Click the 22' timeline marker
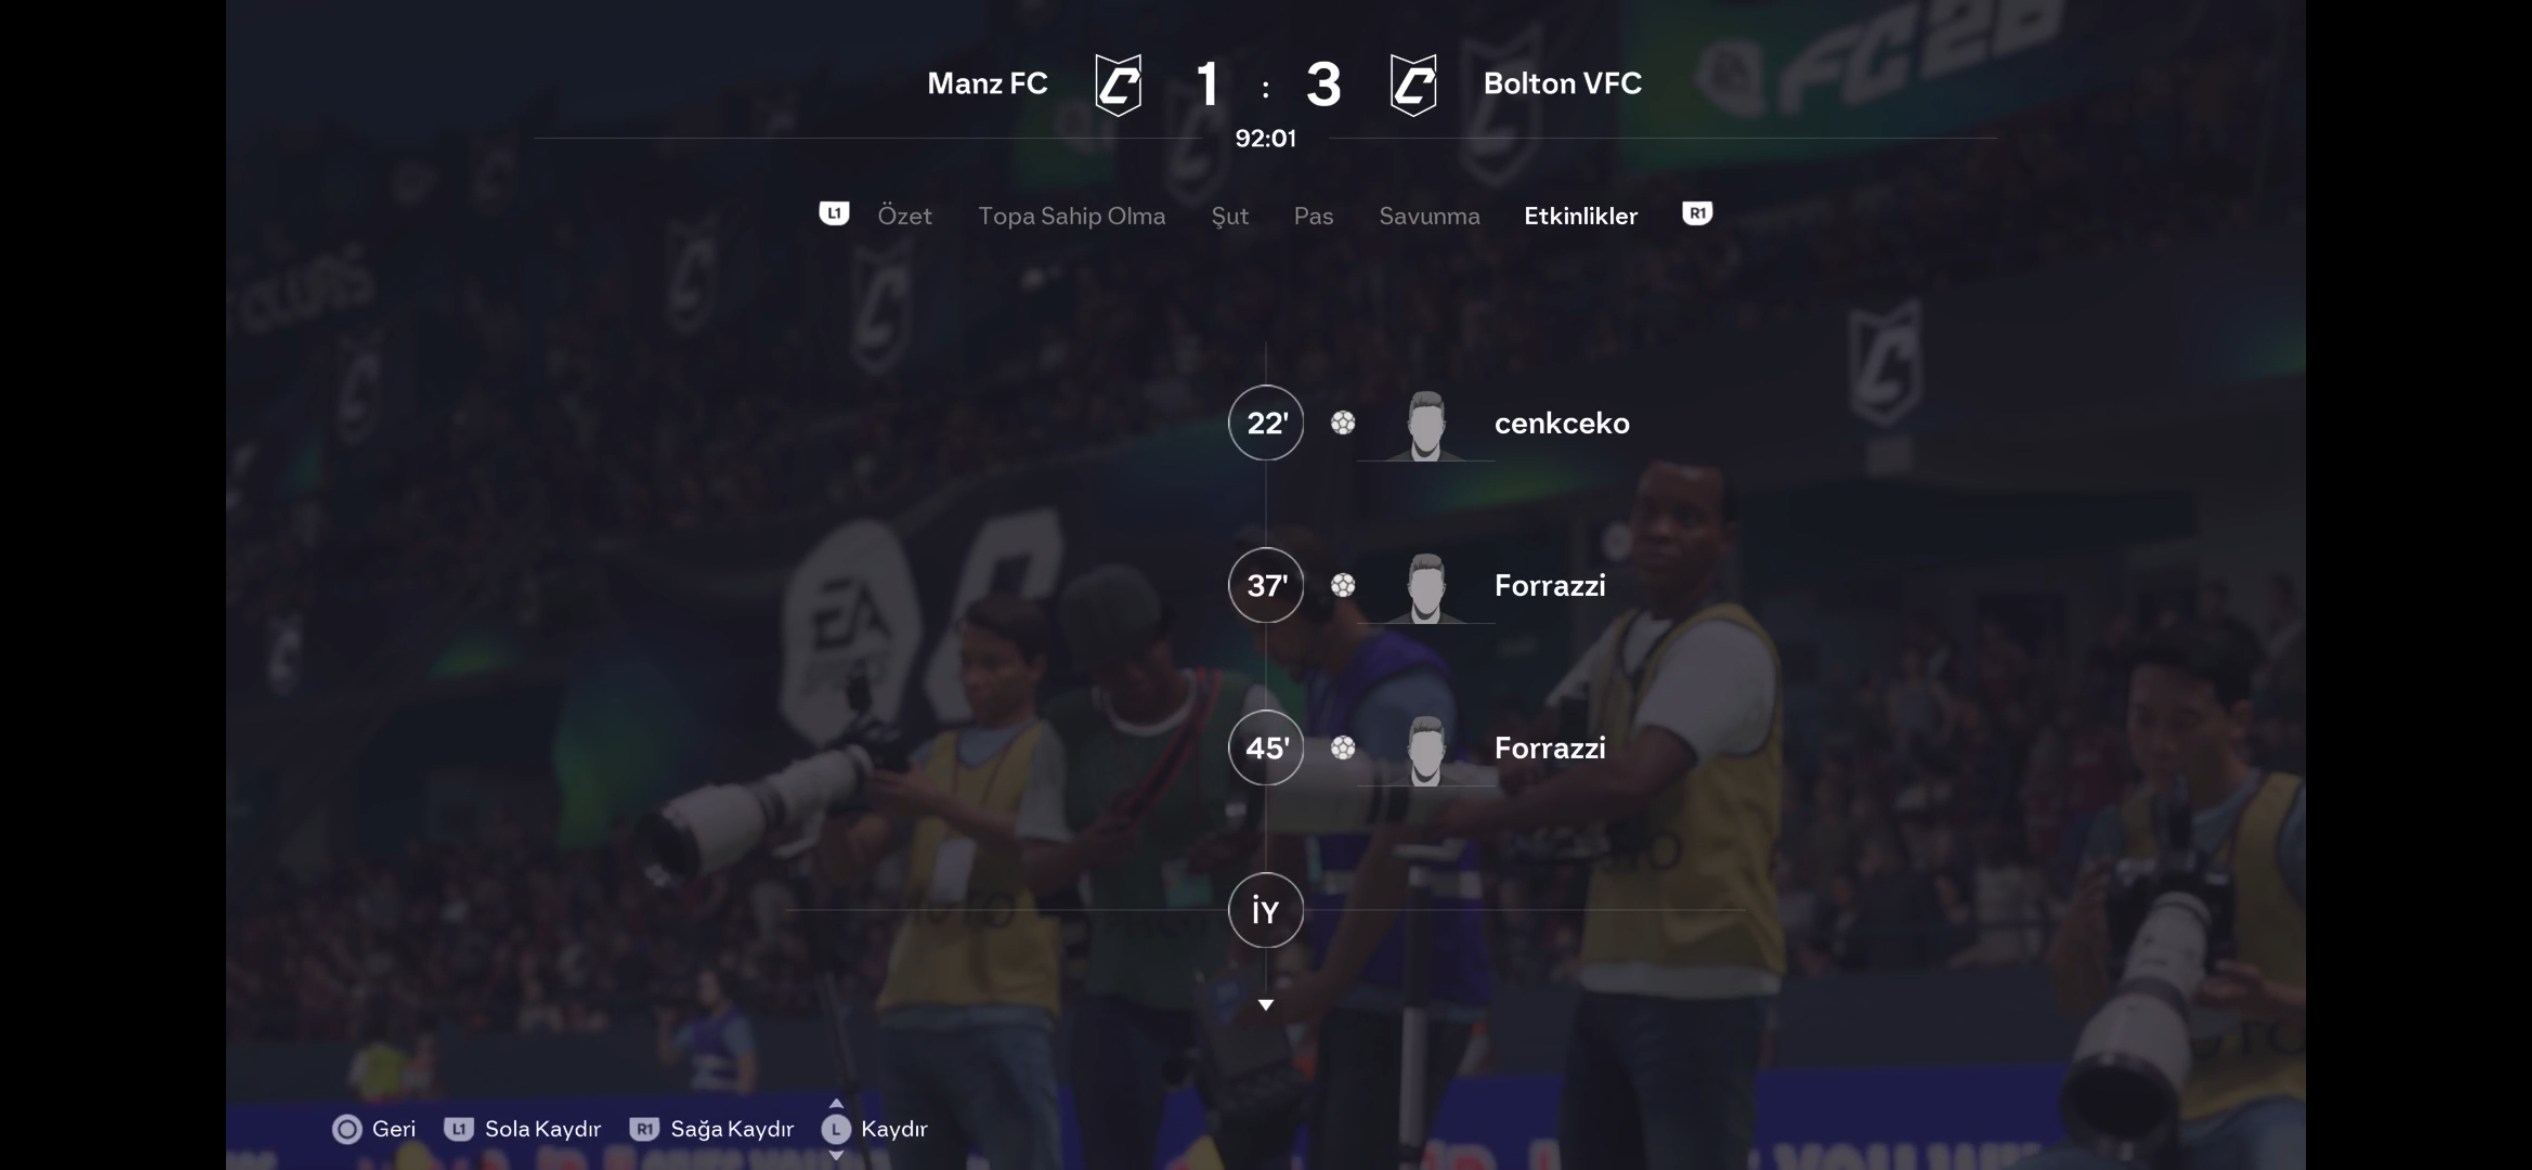This screenshot has height=1170, width=2532. pyautogui.click(x=1266, y=423)
